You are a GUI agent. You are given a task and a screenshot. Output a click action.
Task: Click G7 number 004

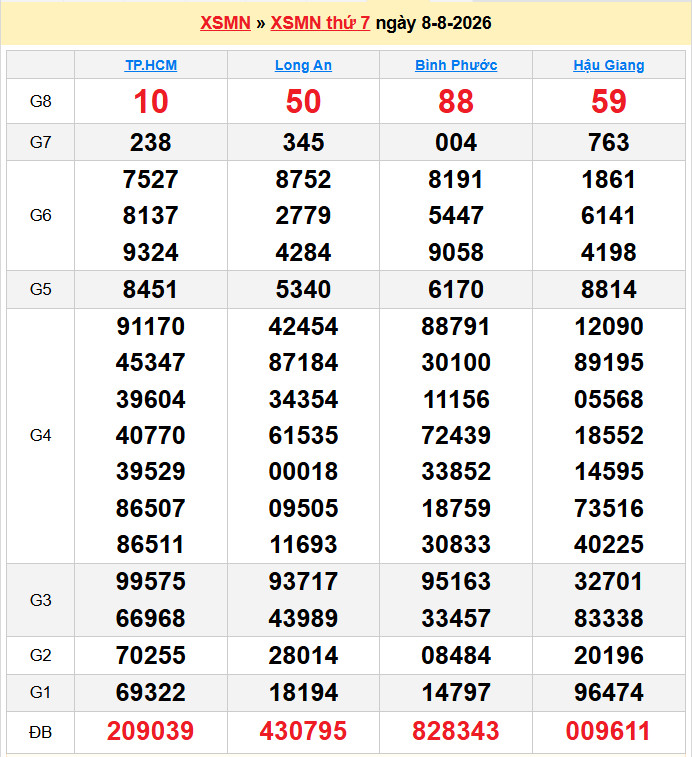(456, 142)
